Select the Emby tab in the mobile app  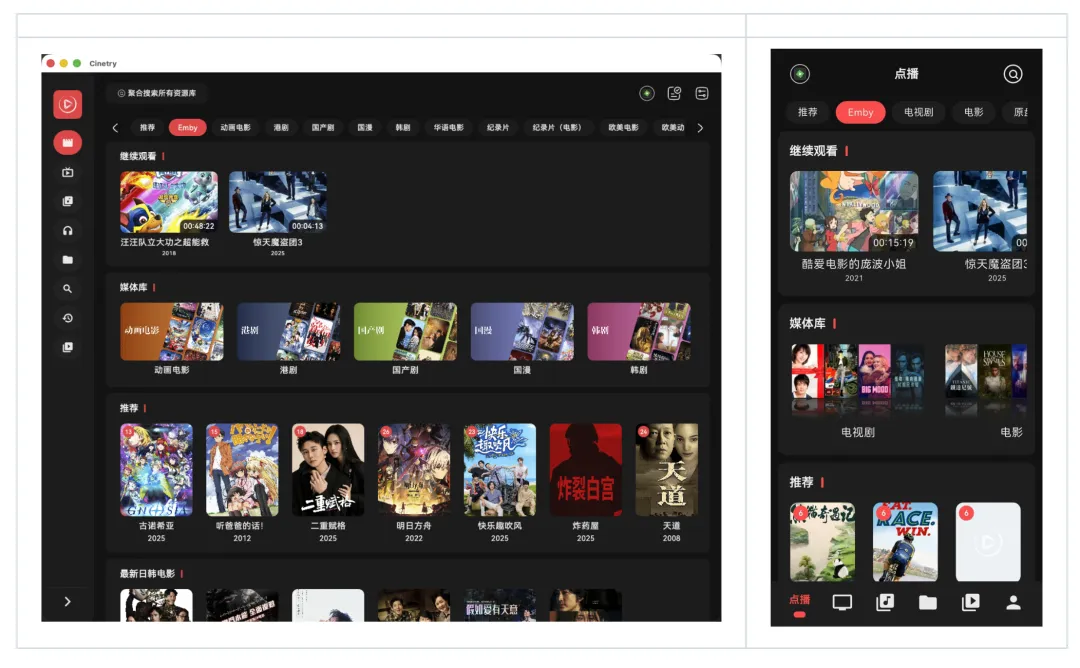[860, 112]
